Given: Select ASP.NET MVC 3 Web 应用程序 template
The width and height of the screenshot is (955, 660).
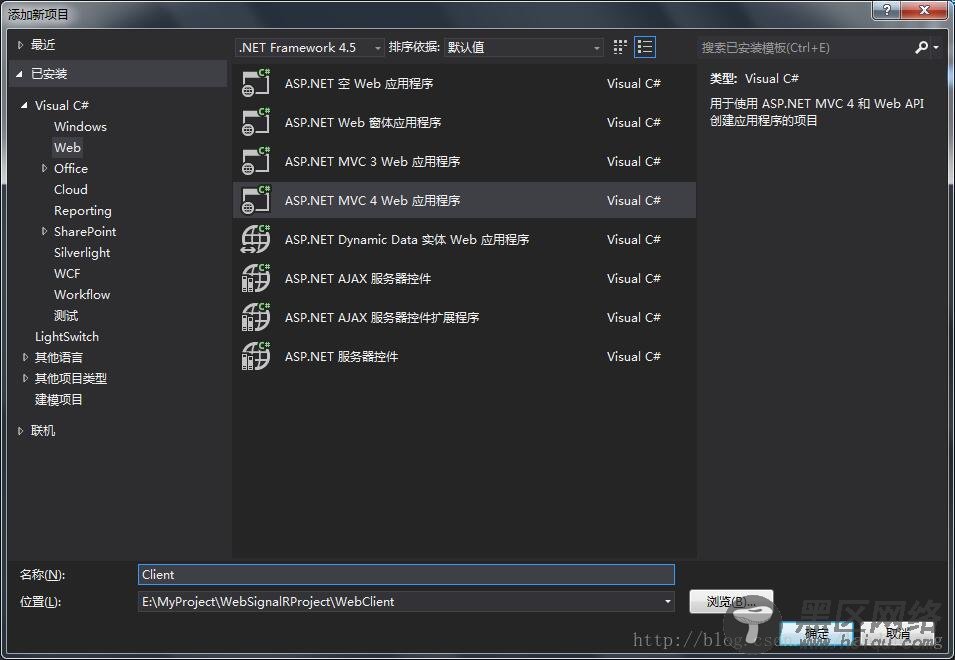Looking at the screenshot, I should point(464,161).
